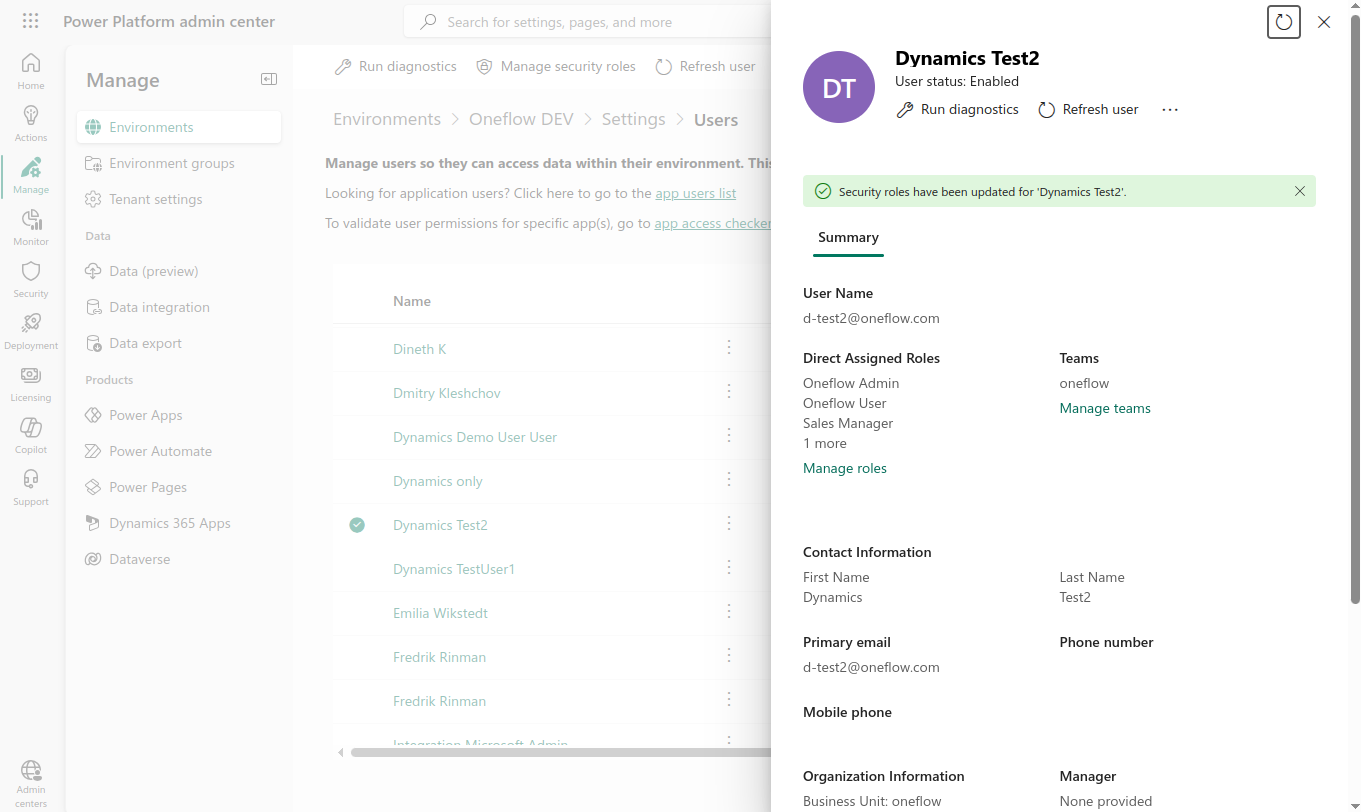Open more actions for Dynamics Test2
This screenshot has width=1361, height=812.
[x=729, y=523]
